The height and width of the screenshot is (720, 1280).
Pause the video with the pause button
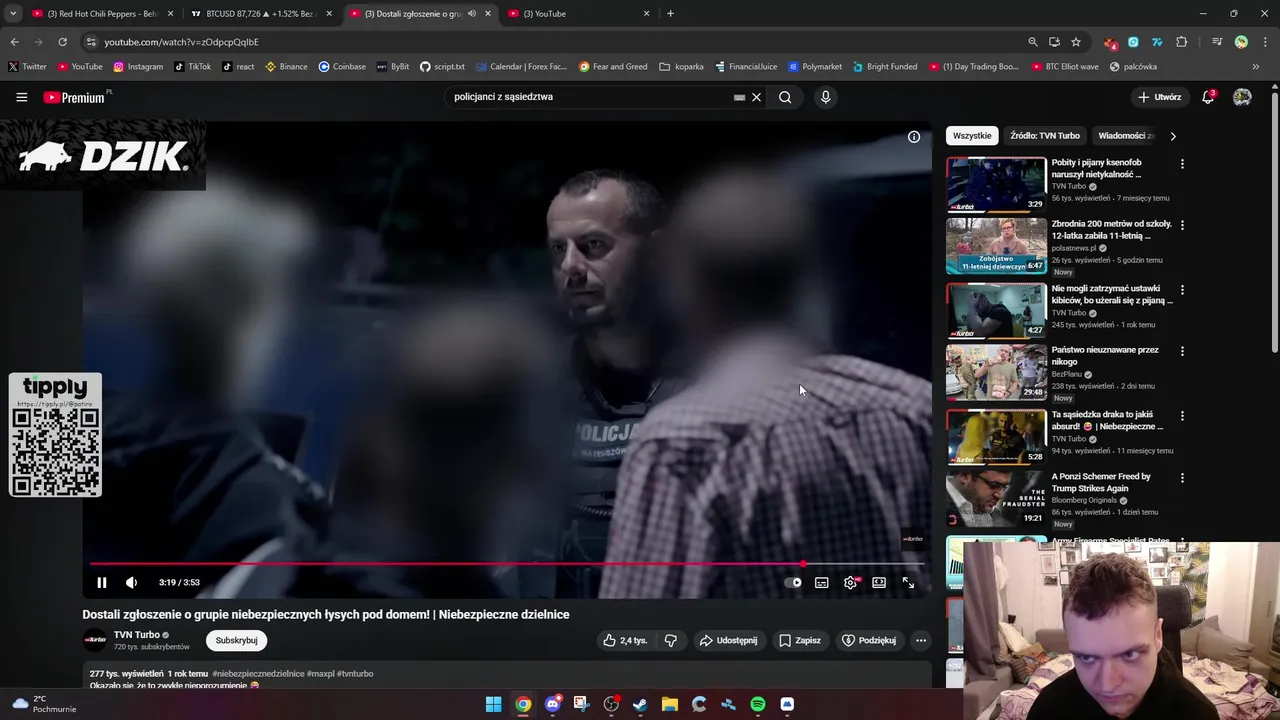pos(101,582)
